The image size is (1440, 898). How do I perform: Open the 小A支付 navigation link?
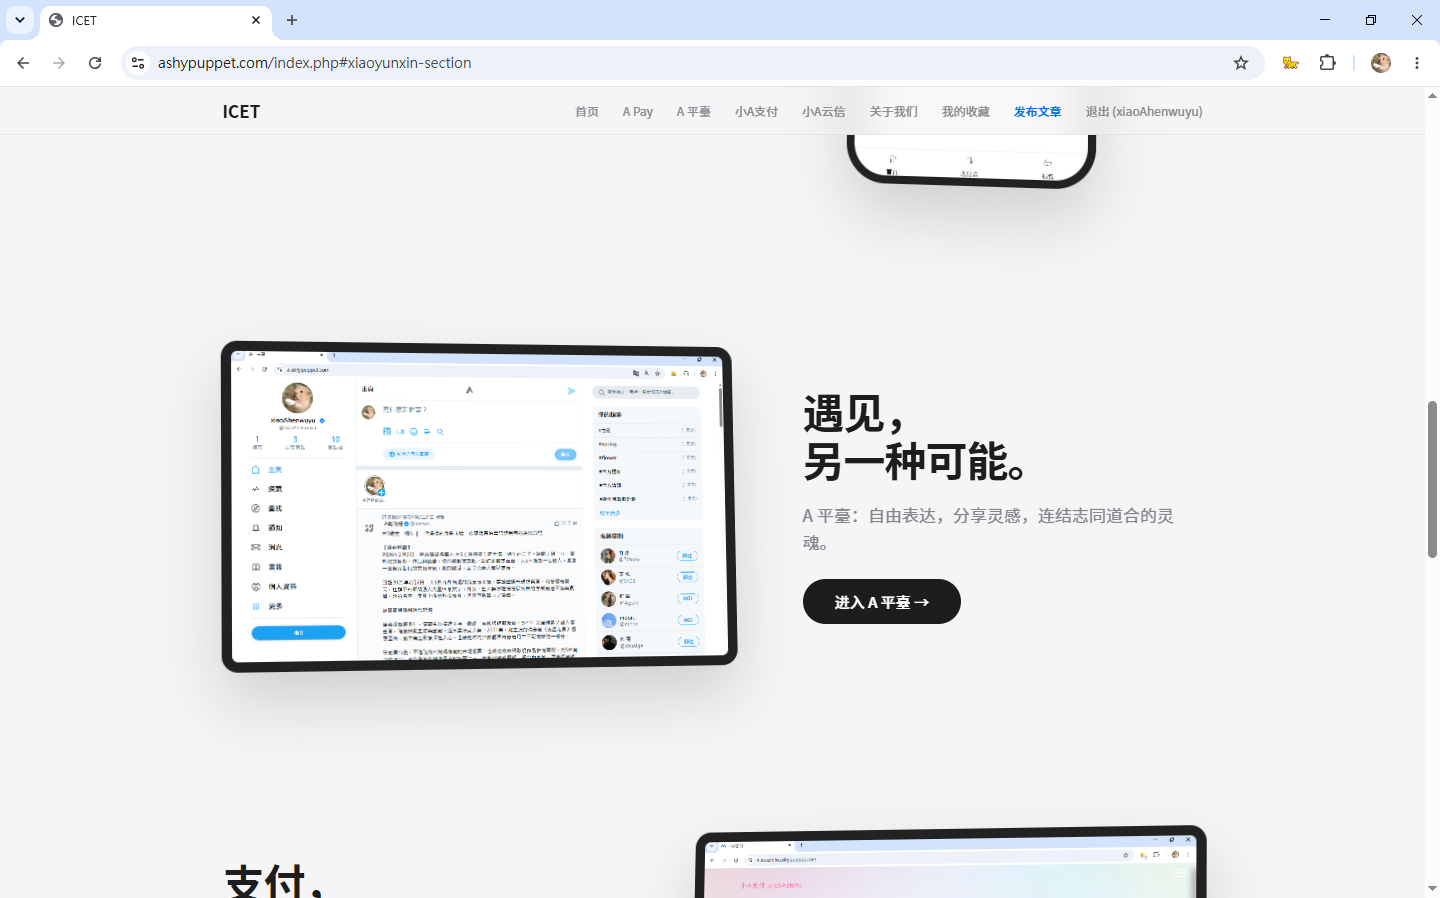[x=756, y=112]
